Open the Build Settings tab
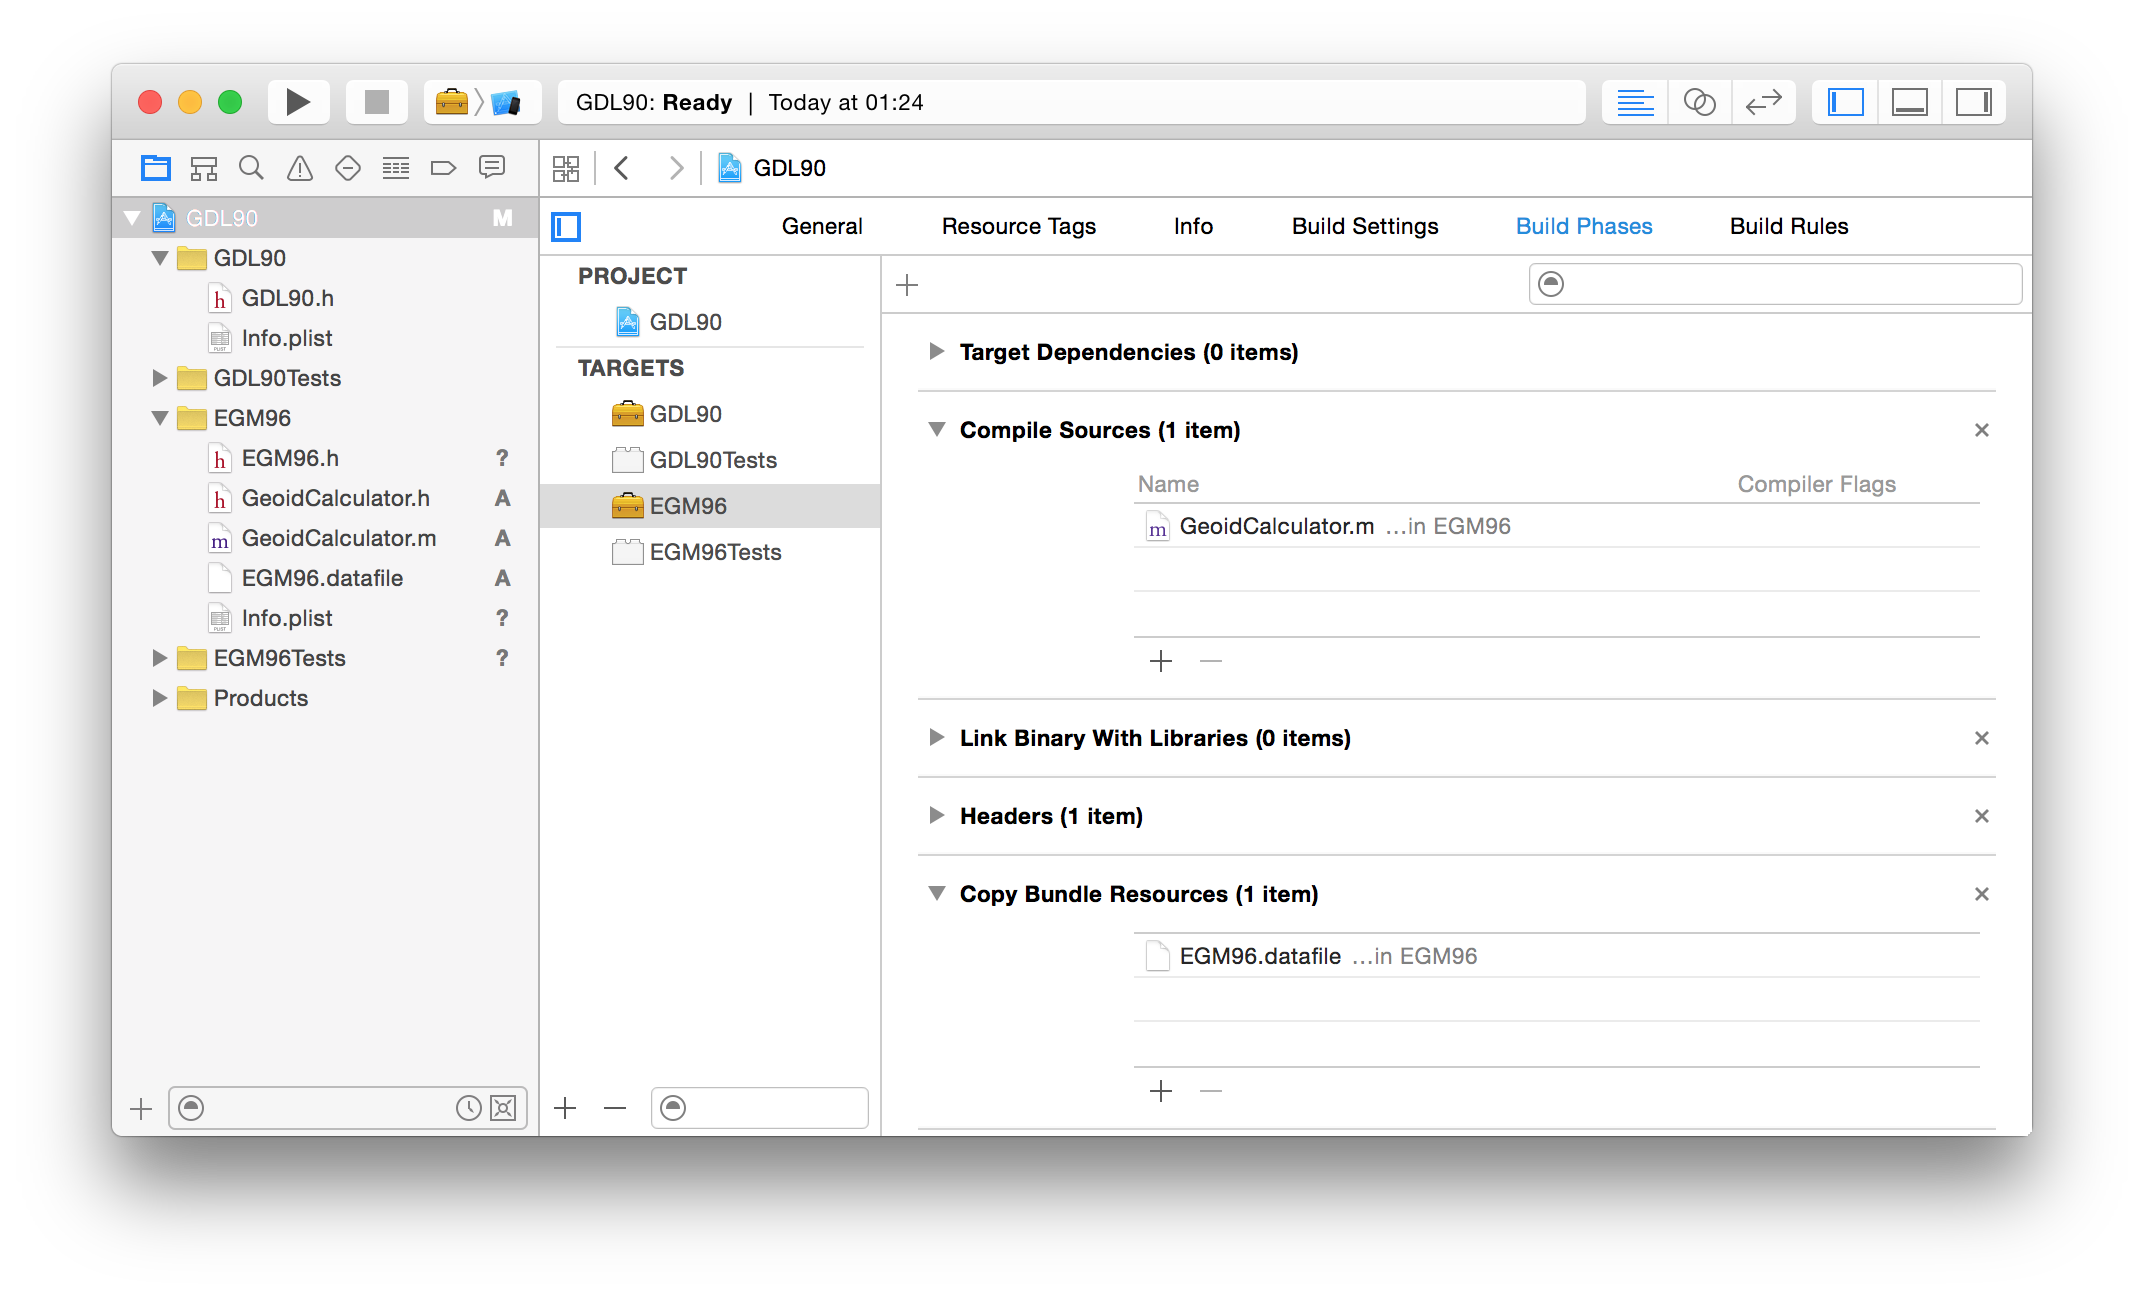 [1364, 226]
